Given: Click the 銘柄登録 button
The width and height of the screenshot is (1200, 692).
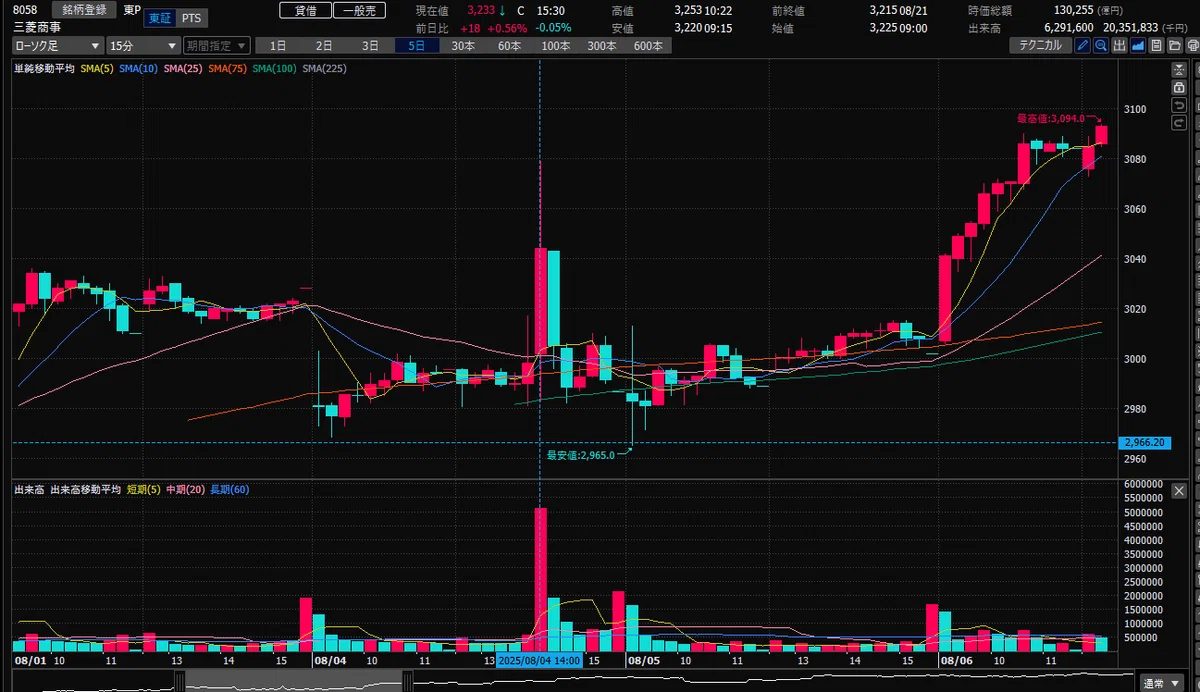Looking at the screenshot, I should click(x=84, y=10).
